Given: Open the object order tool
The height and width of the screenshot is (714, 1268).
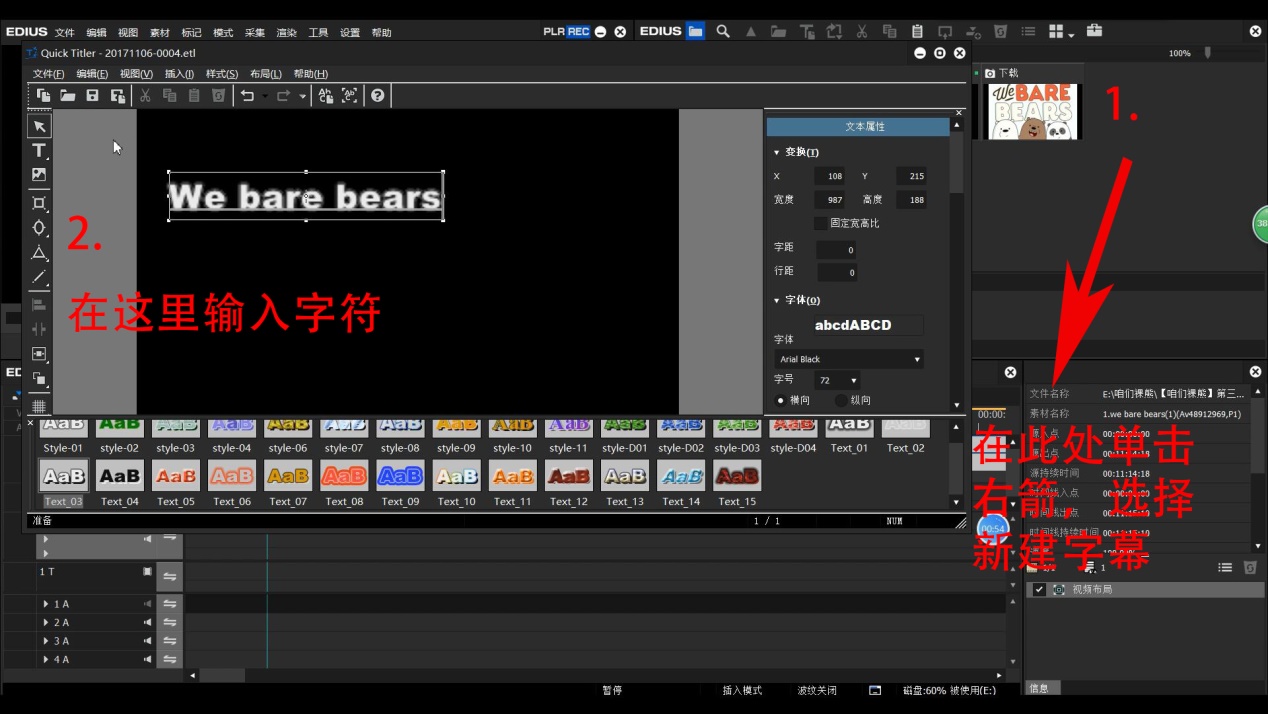Looking at the screenshot, I should click(39, 378).
